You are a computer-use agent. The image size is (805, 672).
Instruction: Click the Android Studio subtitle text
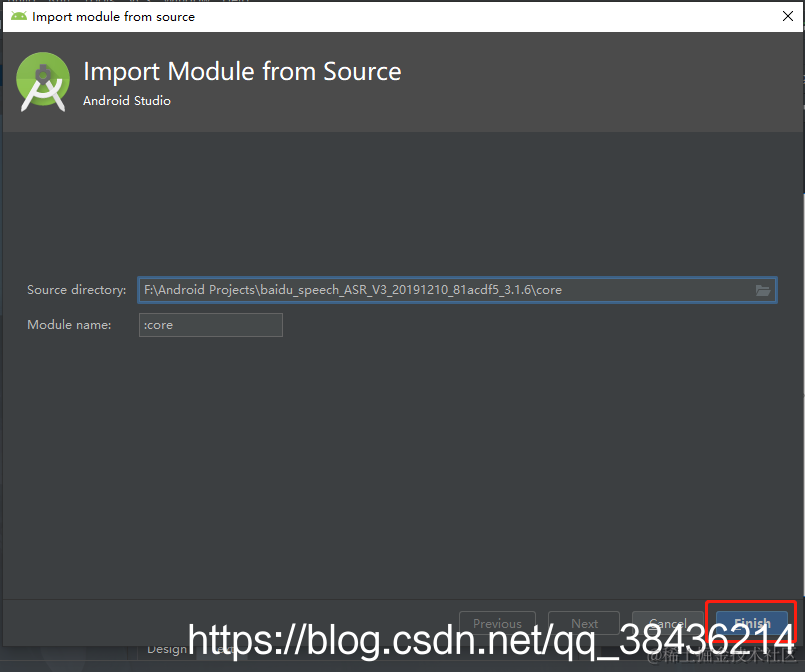[x=127, y=101]
